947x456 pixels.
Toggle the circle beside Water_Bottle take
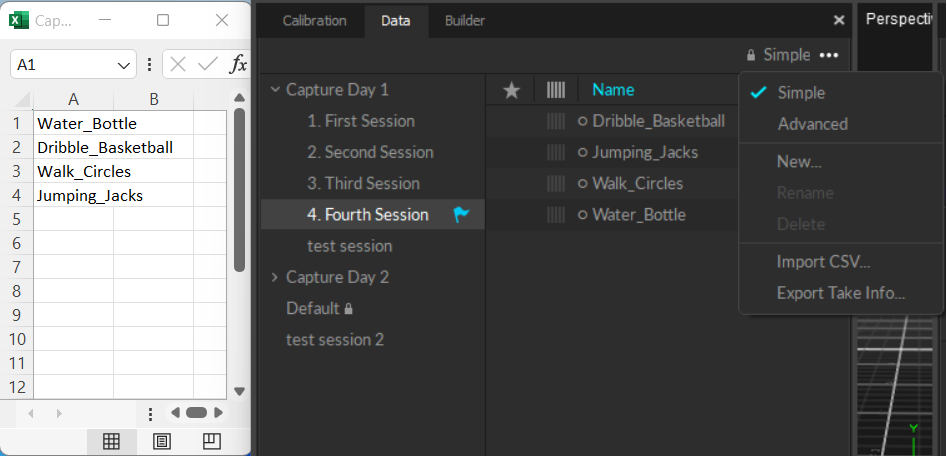[583, 215]
